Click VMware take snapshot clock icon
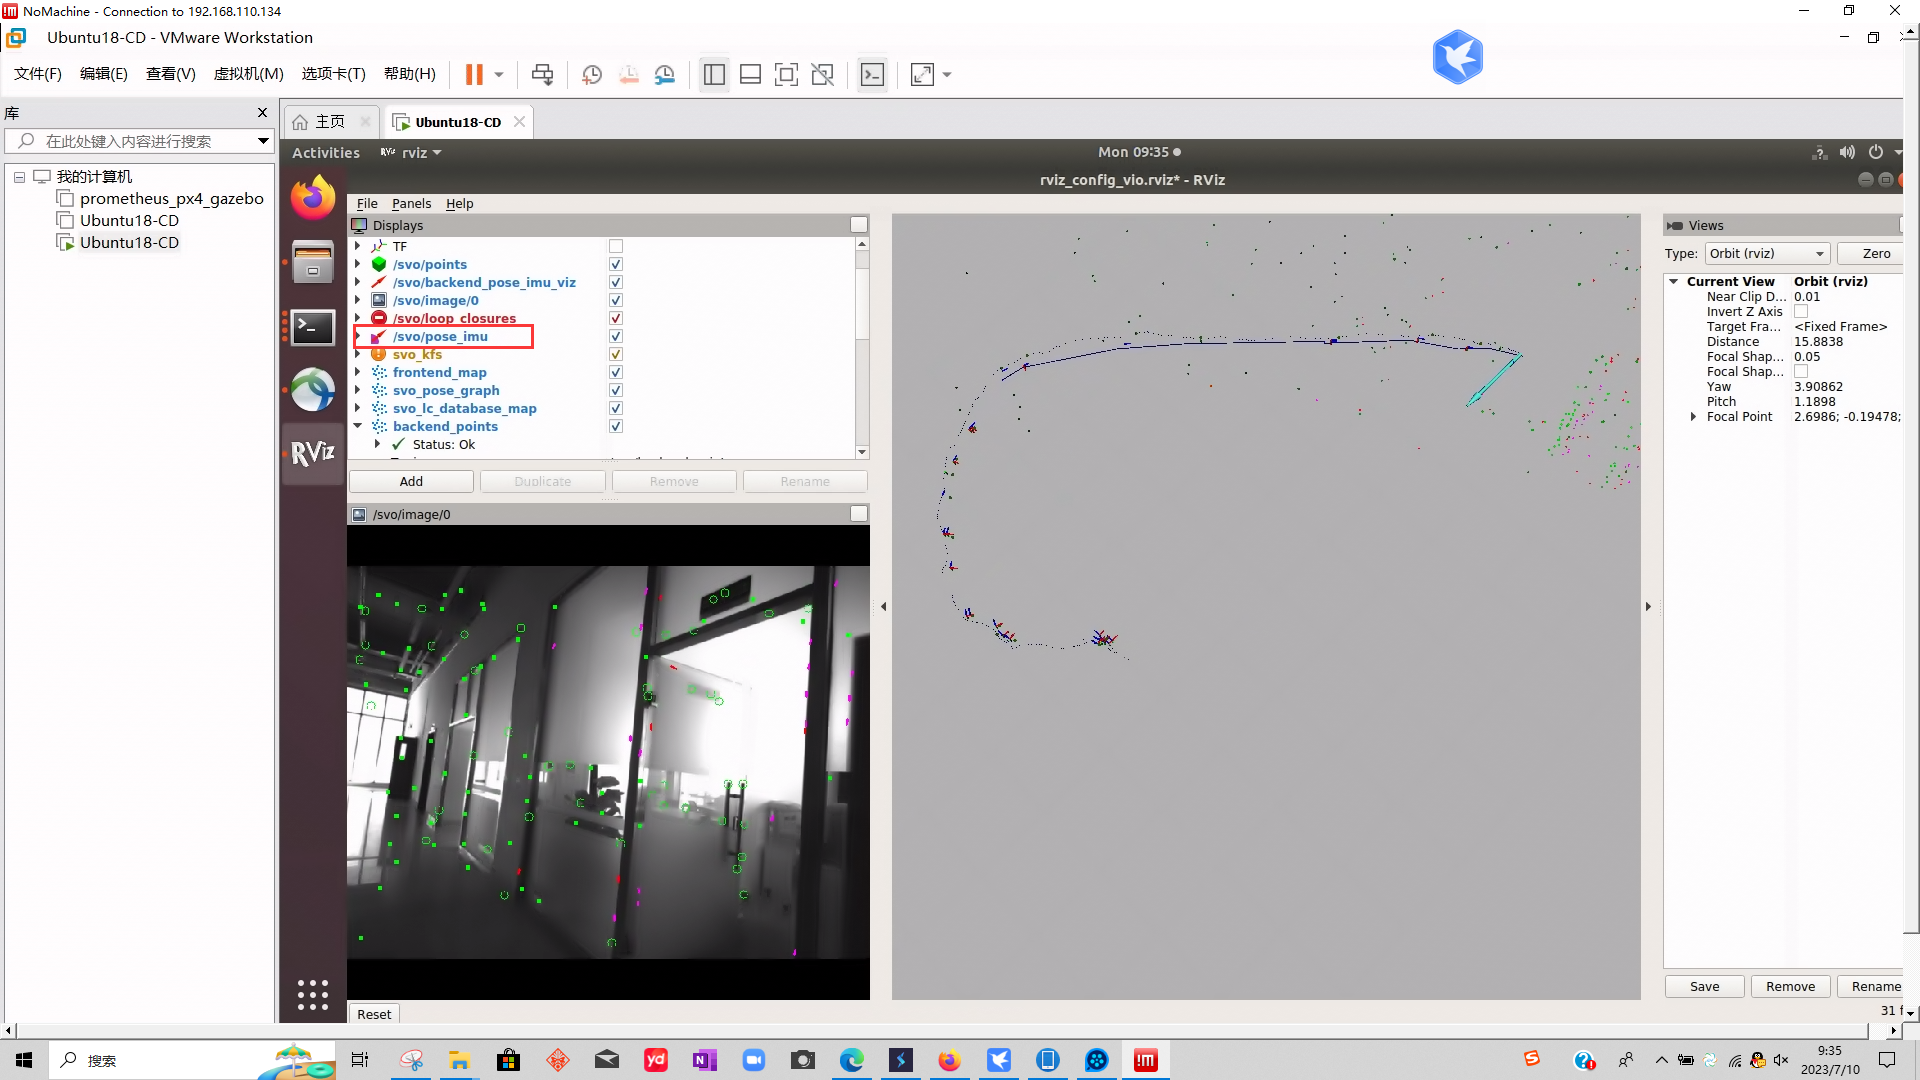 pyautogui.click(x=592, y=74)
